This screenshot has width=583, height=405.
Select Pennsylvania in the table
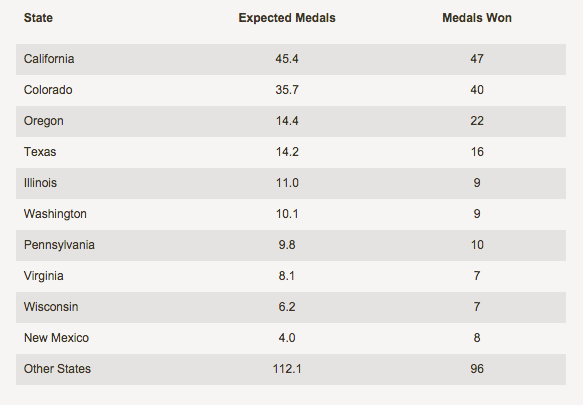coord(59,245)
